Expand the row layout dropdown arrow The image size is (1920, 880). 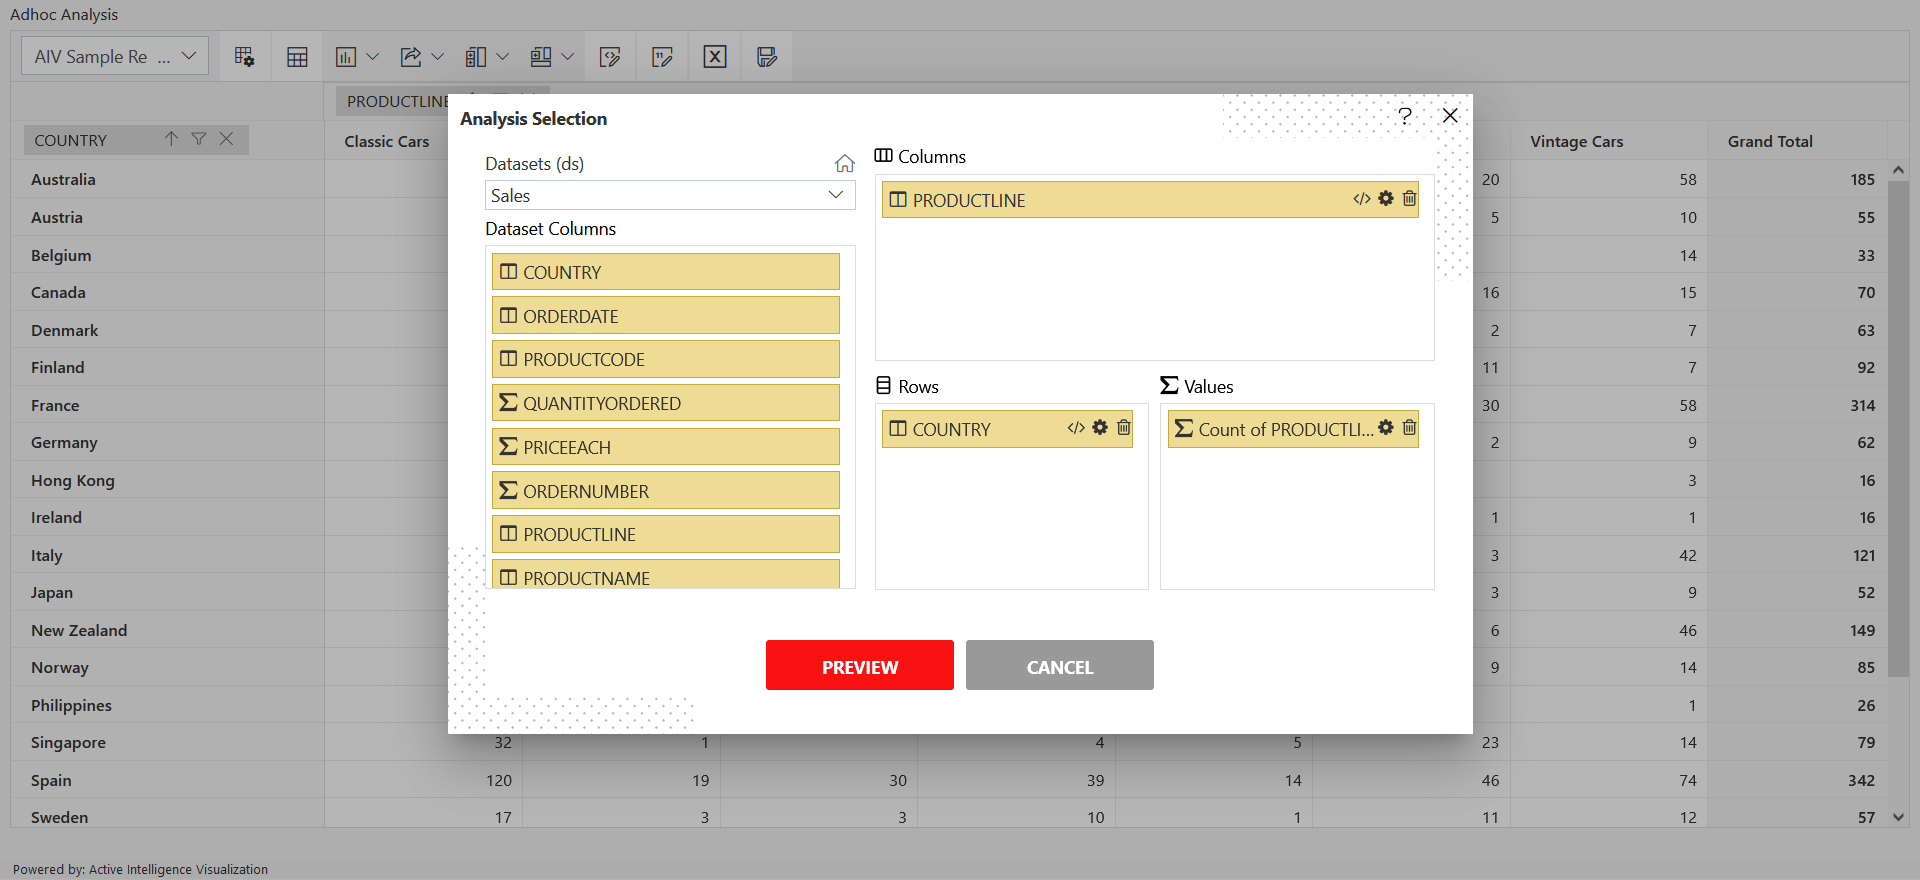[x=568, y=57]
